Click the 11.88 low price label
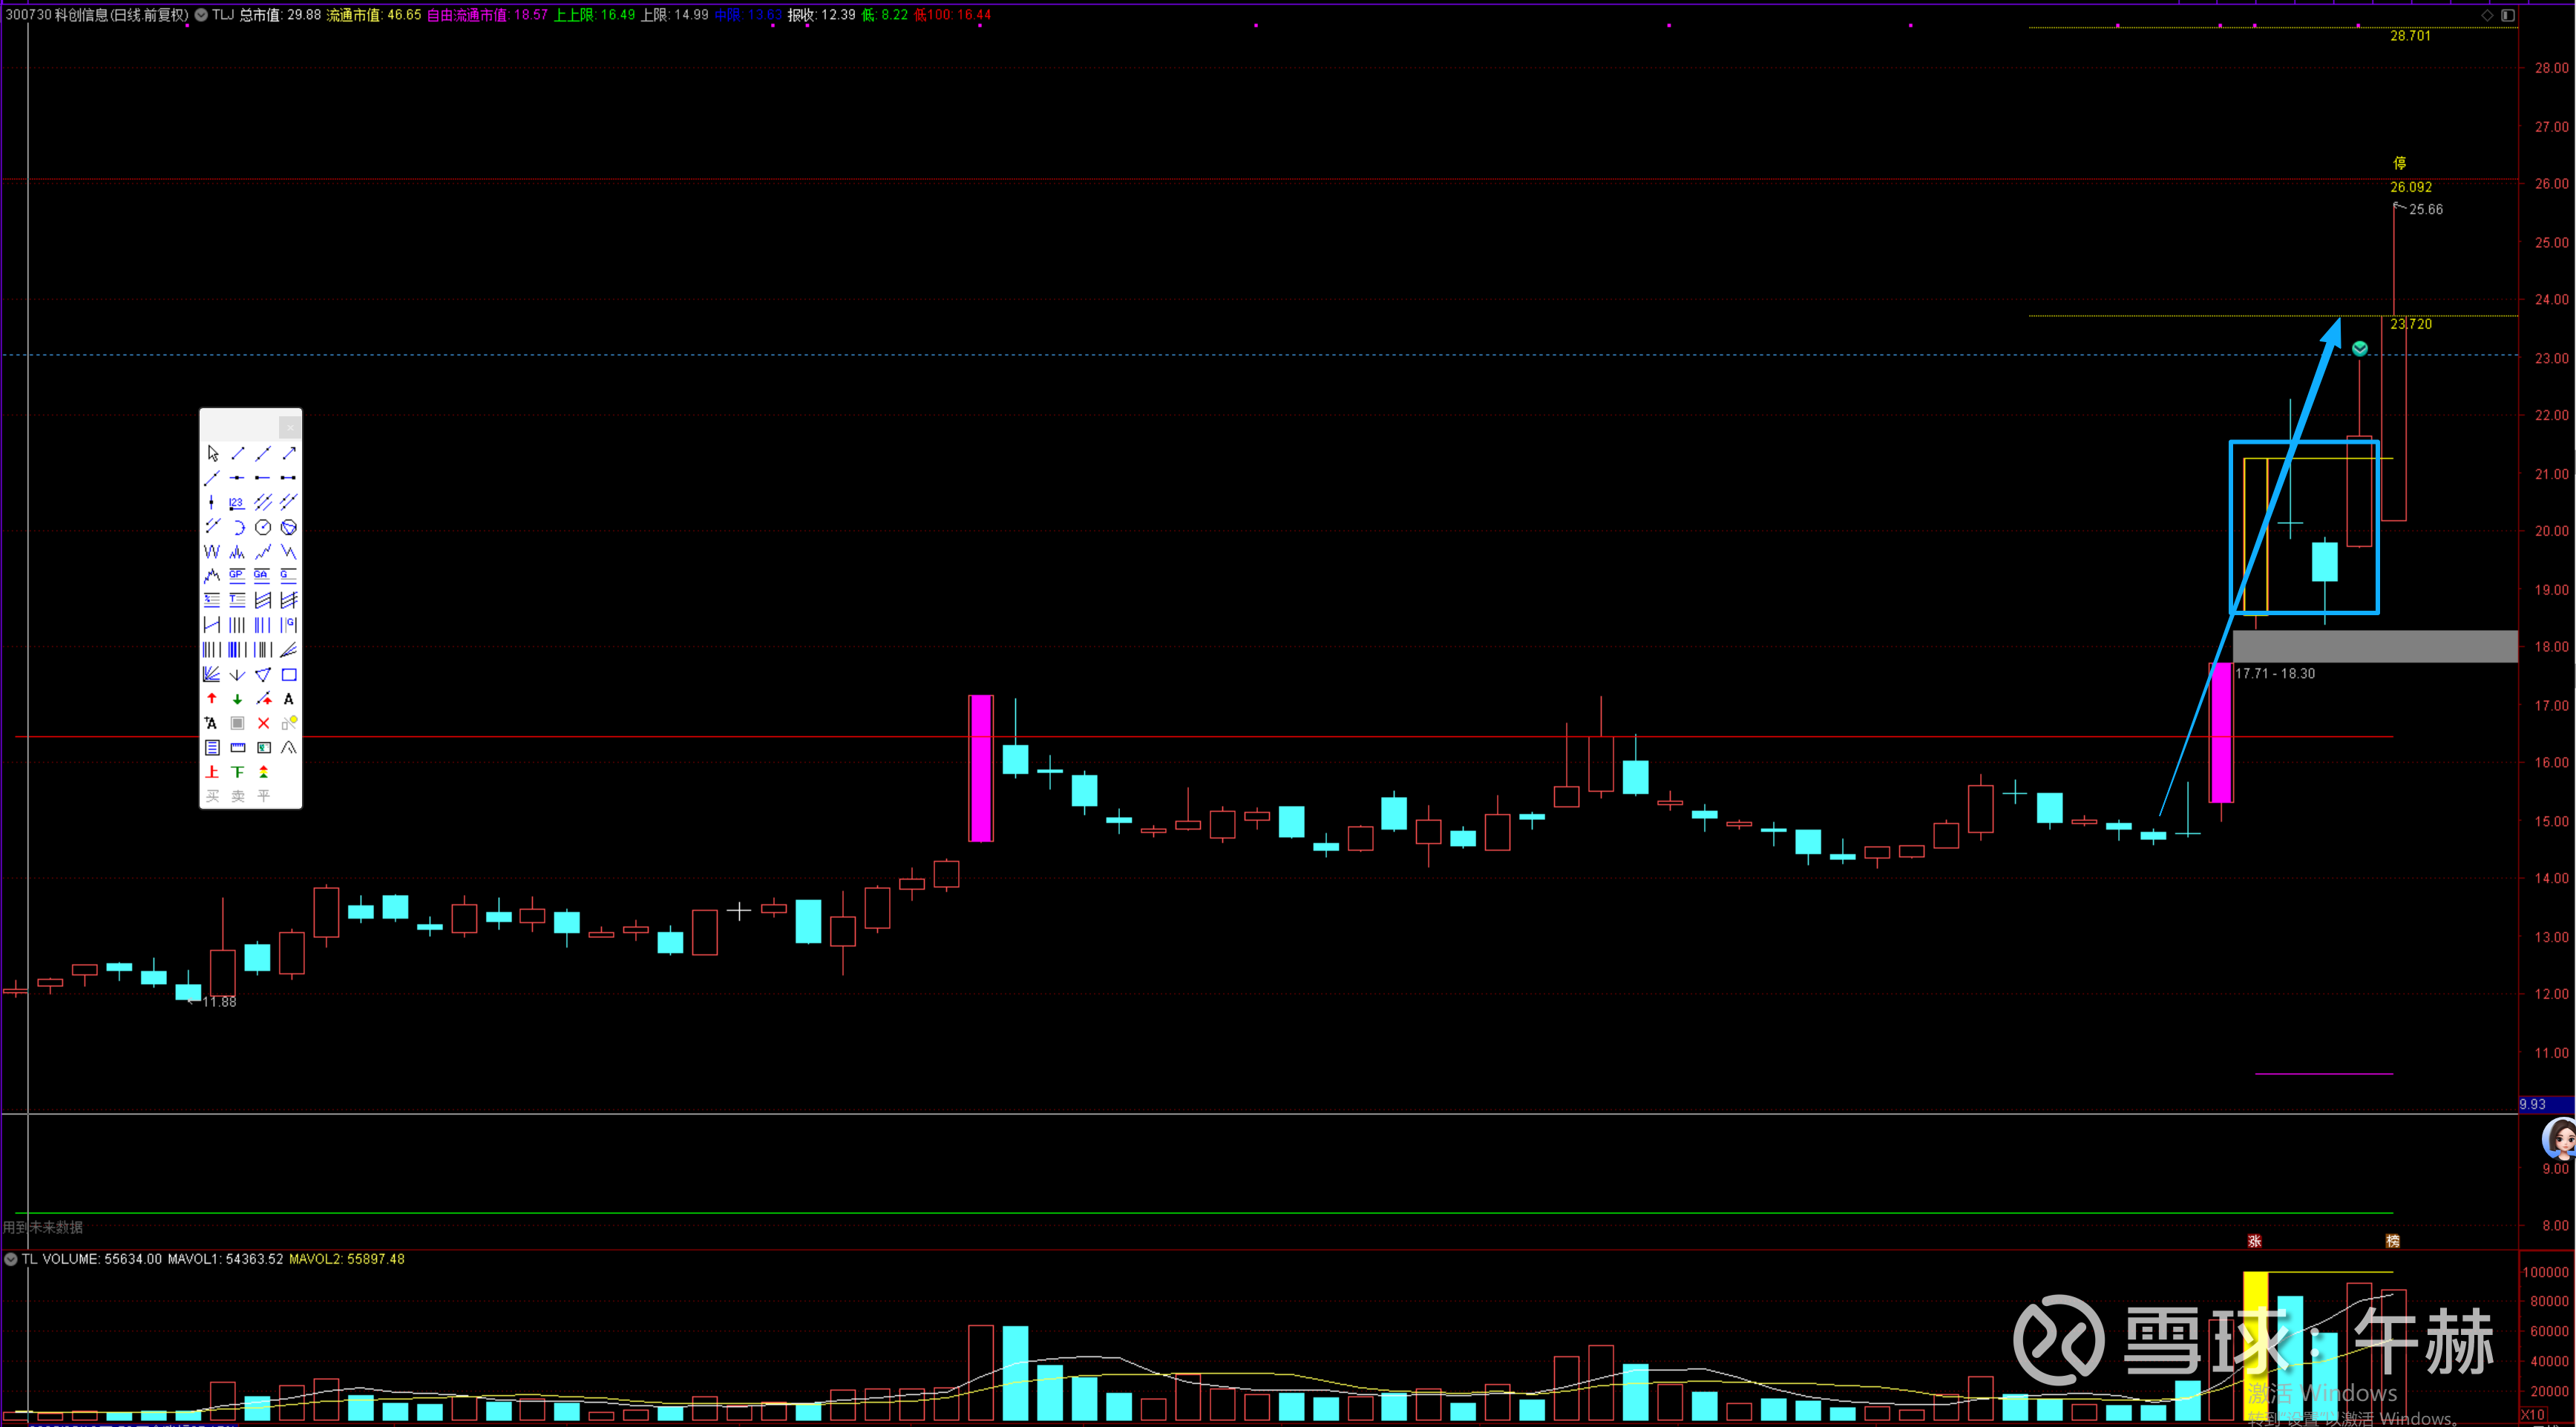Screen dimensions: 2576x1427 click(219, 1002)
